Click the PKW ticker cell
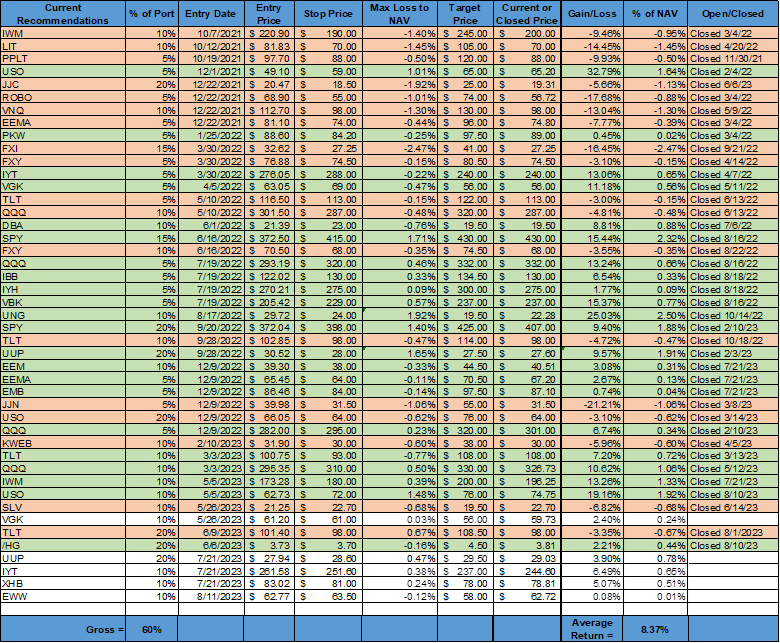Screen dimensions: 780x643 (63, 136)
